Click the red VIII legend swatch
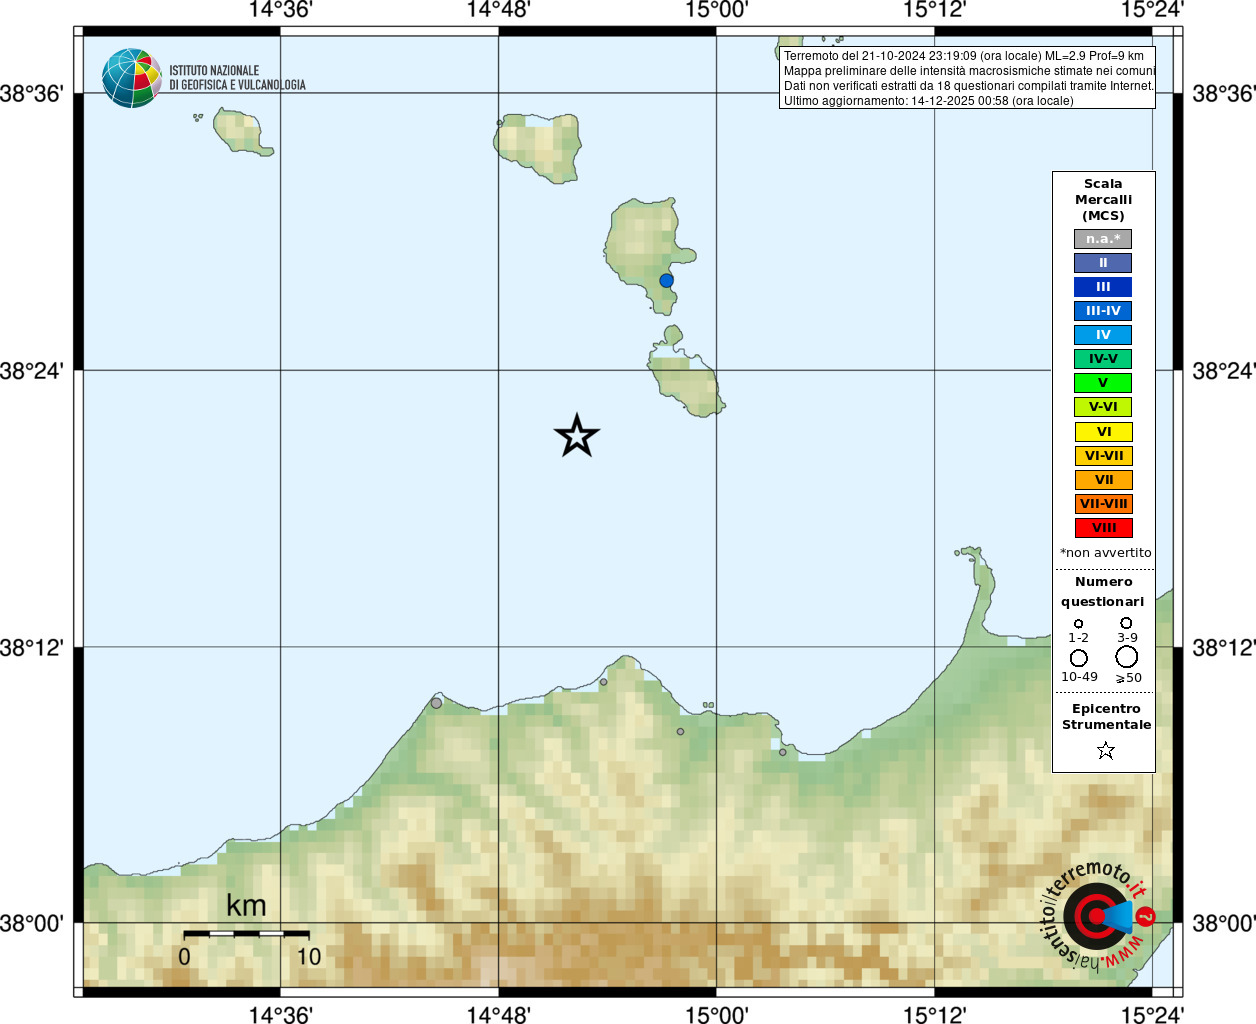The height and width of the screenshot is (1024, 1256). click(1103, 528)
